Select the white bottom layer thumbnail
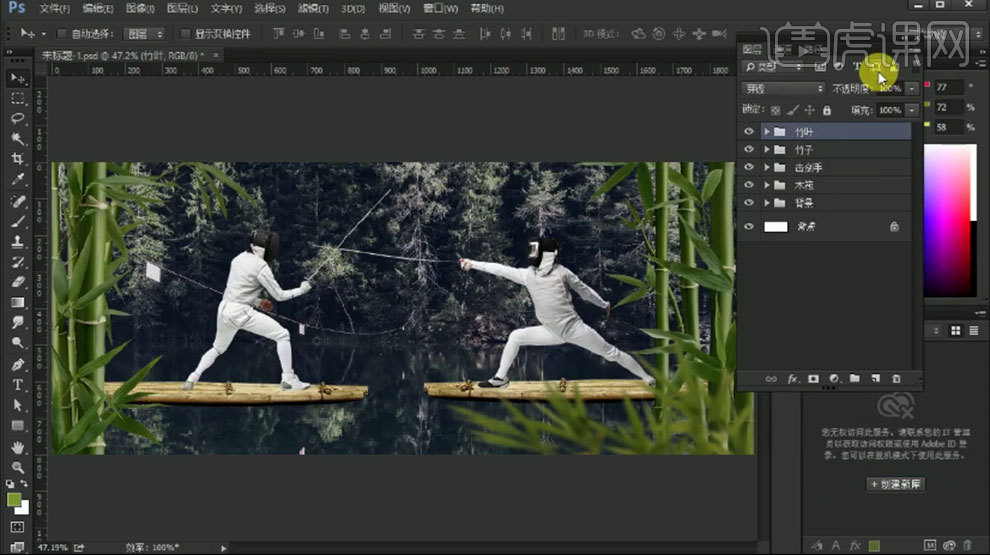The height and width of the screenshot is (555, 990). (x=776, y=227)
